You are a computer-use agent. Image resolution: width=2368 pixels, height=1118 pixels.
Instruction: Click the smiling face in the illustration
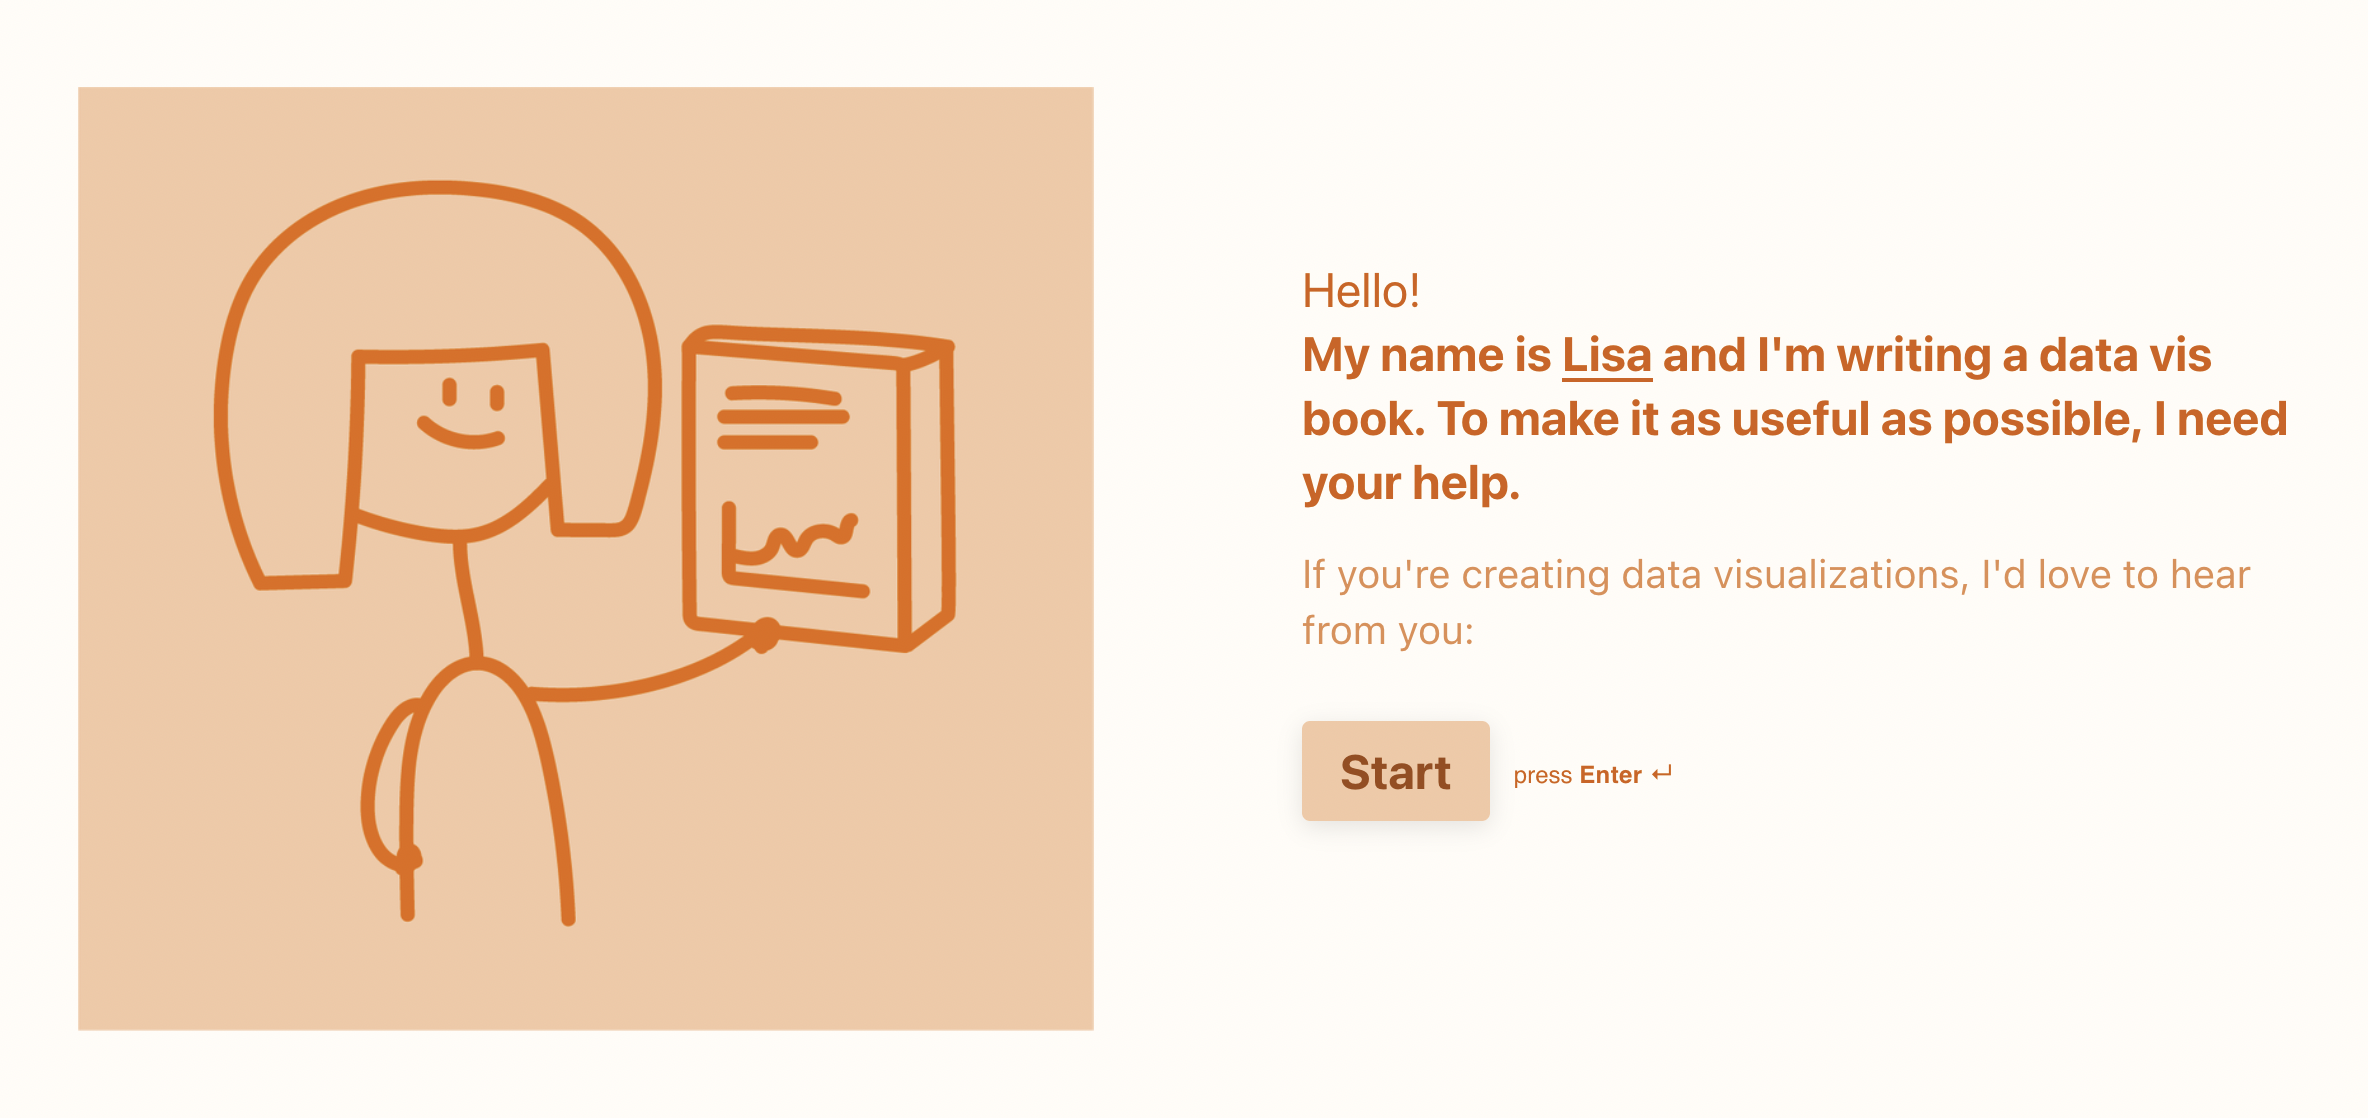[462, 415]
